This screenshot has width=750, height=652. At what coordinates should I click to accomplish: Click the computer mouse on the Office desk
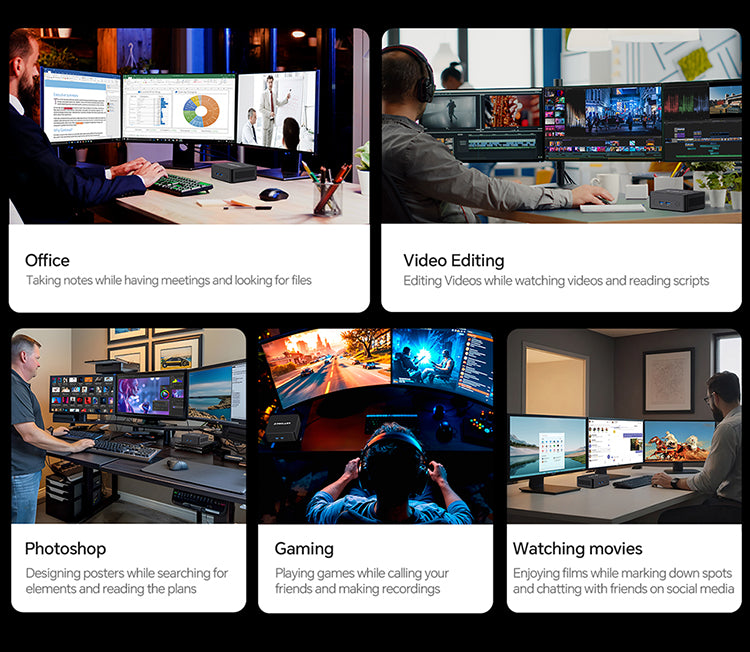point(273,194)
